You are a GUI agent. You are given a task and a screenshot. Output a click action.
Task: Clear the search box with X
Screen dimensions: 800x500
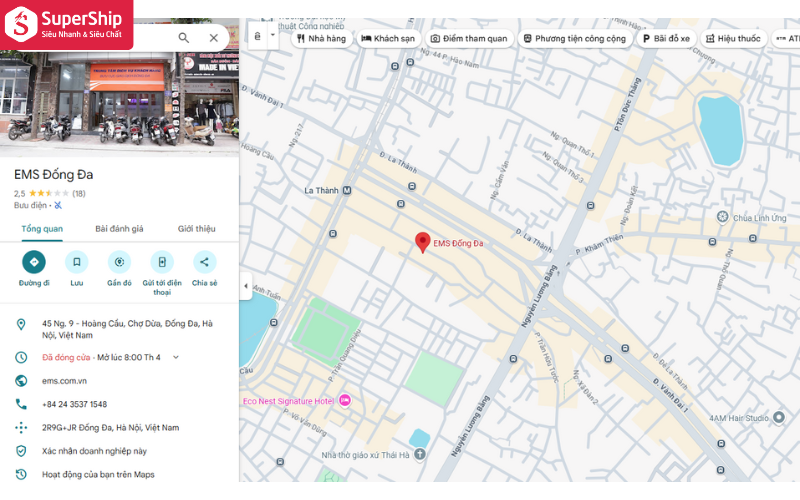click(x=214, y=38)
